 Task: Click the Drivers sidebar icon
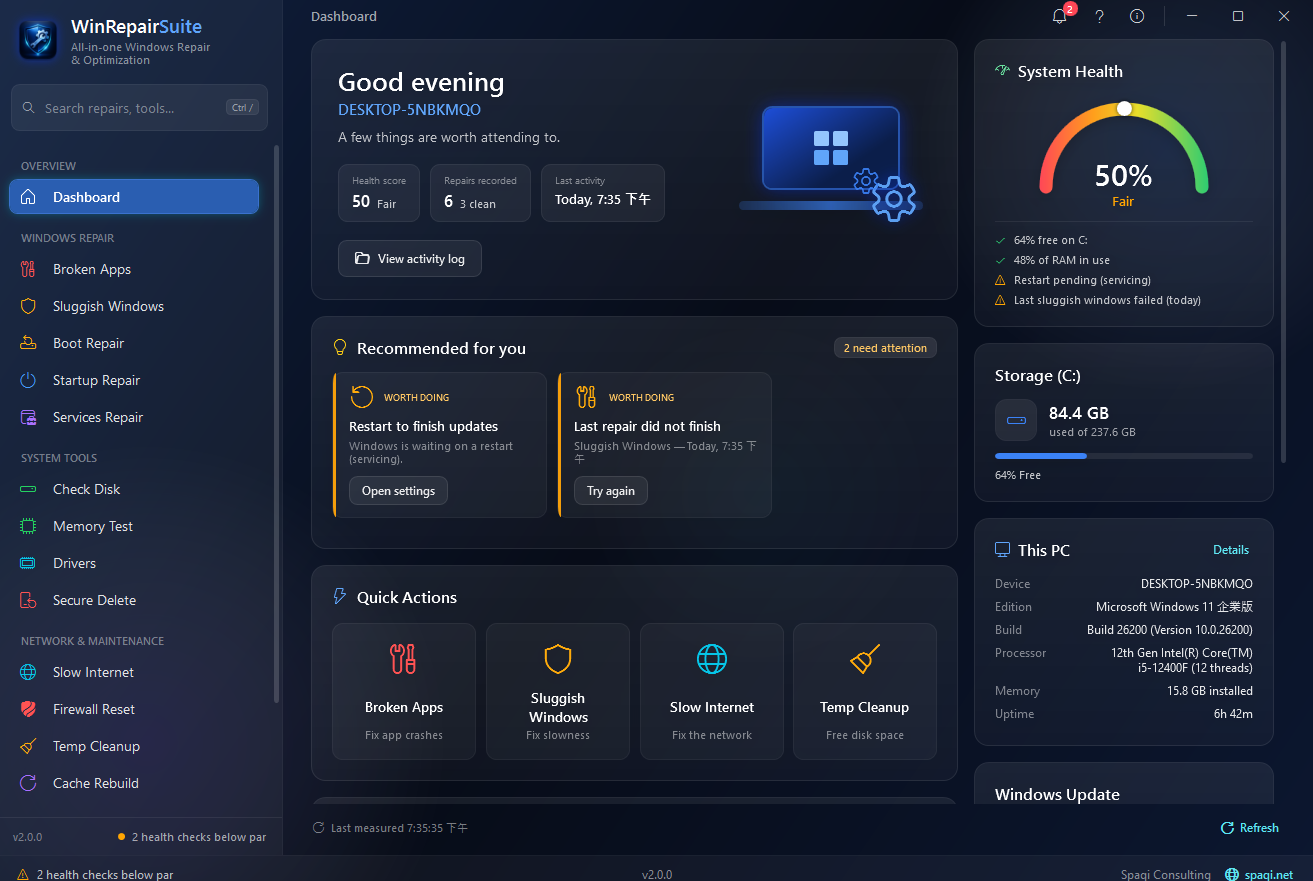coord(29,563)
